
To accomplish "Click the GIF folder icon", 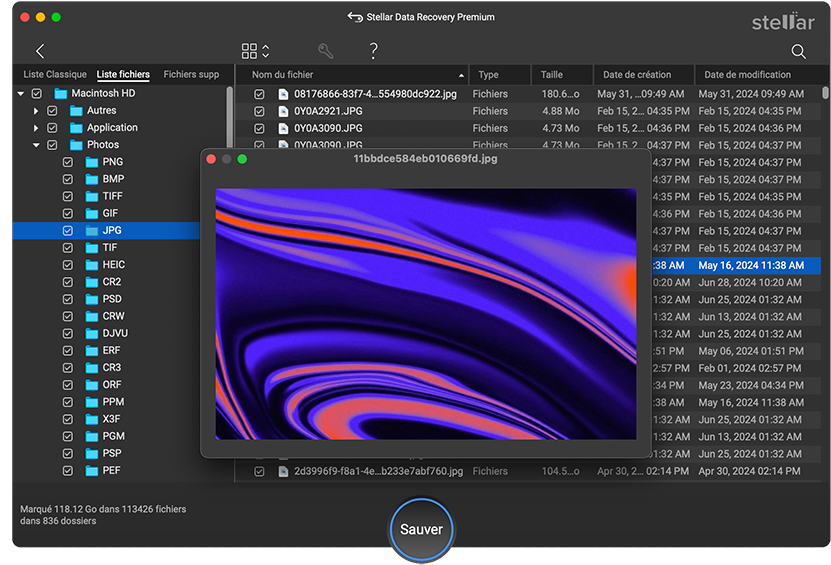I will pyautogui.click(x=92, y=214).
